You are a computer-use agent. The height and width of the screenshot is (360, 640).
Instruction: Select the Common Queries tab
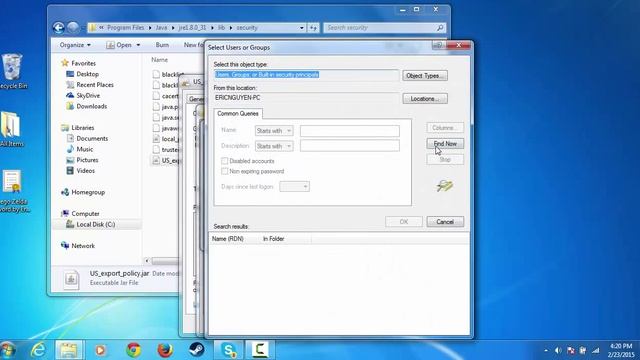pyautogui.click(x=238, y=113)
